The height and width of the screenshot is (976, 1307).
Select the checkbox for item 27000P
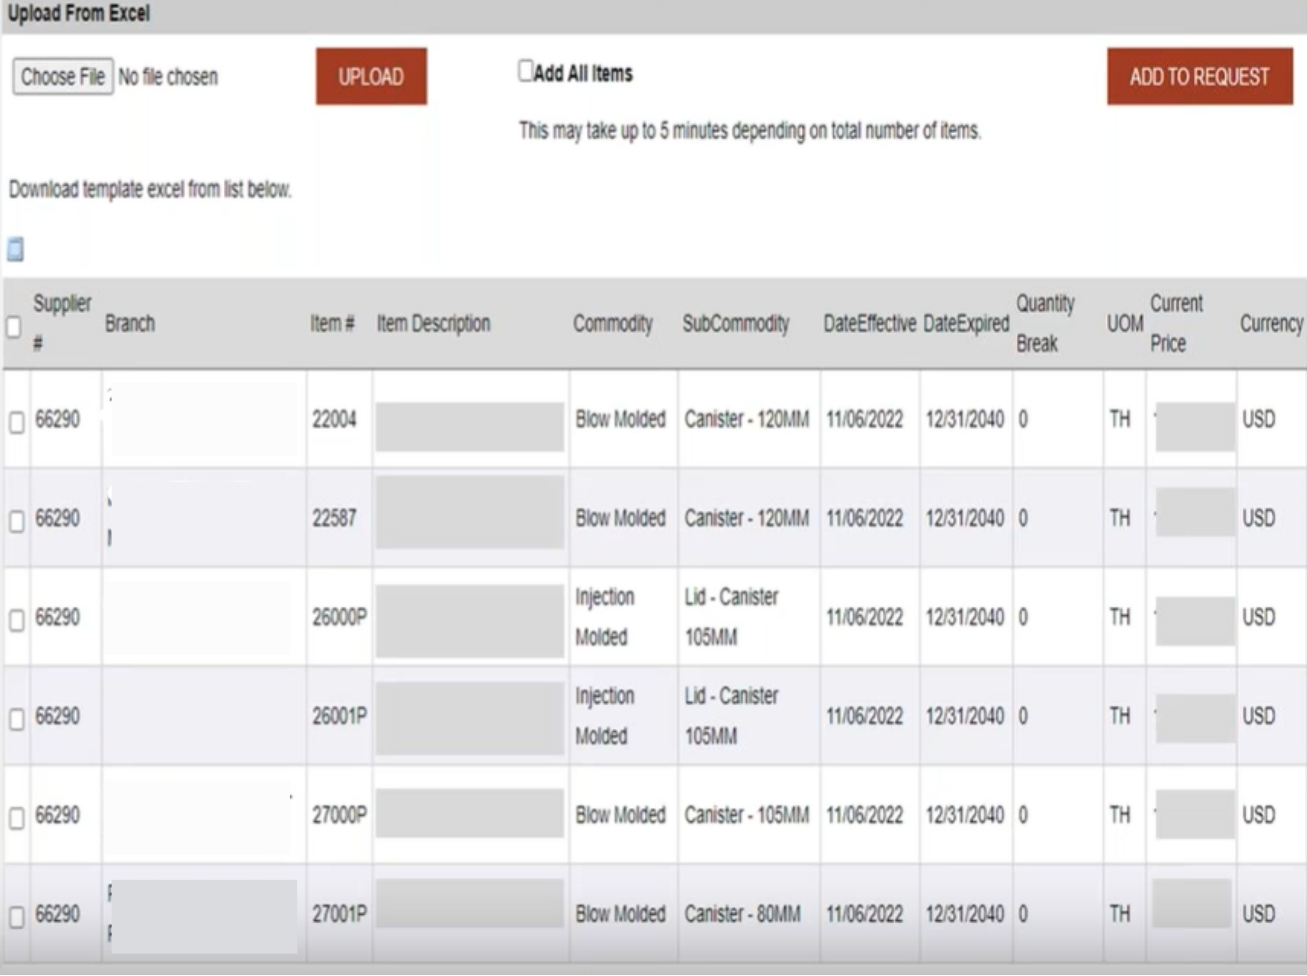[17, 818]
